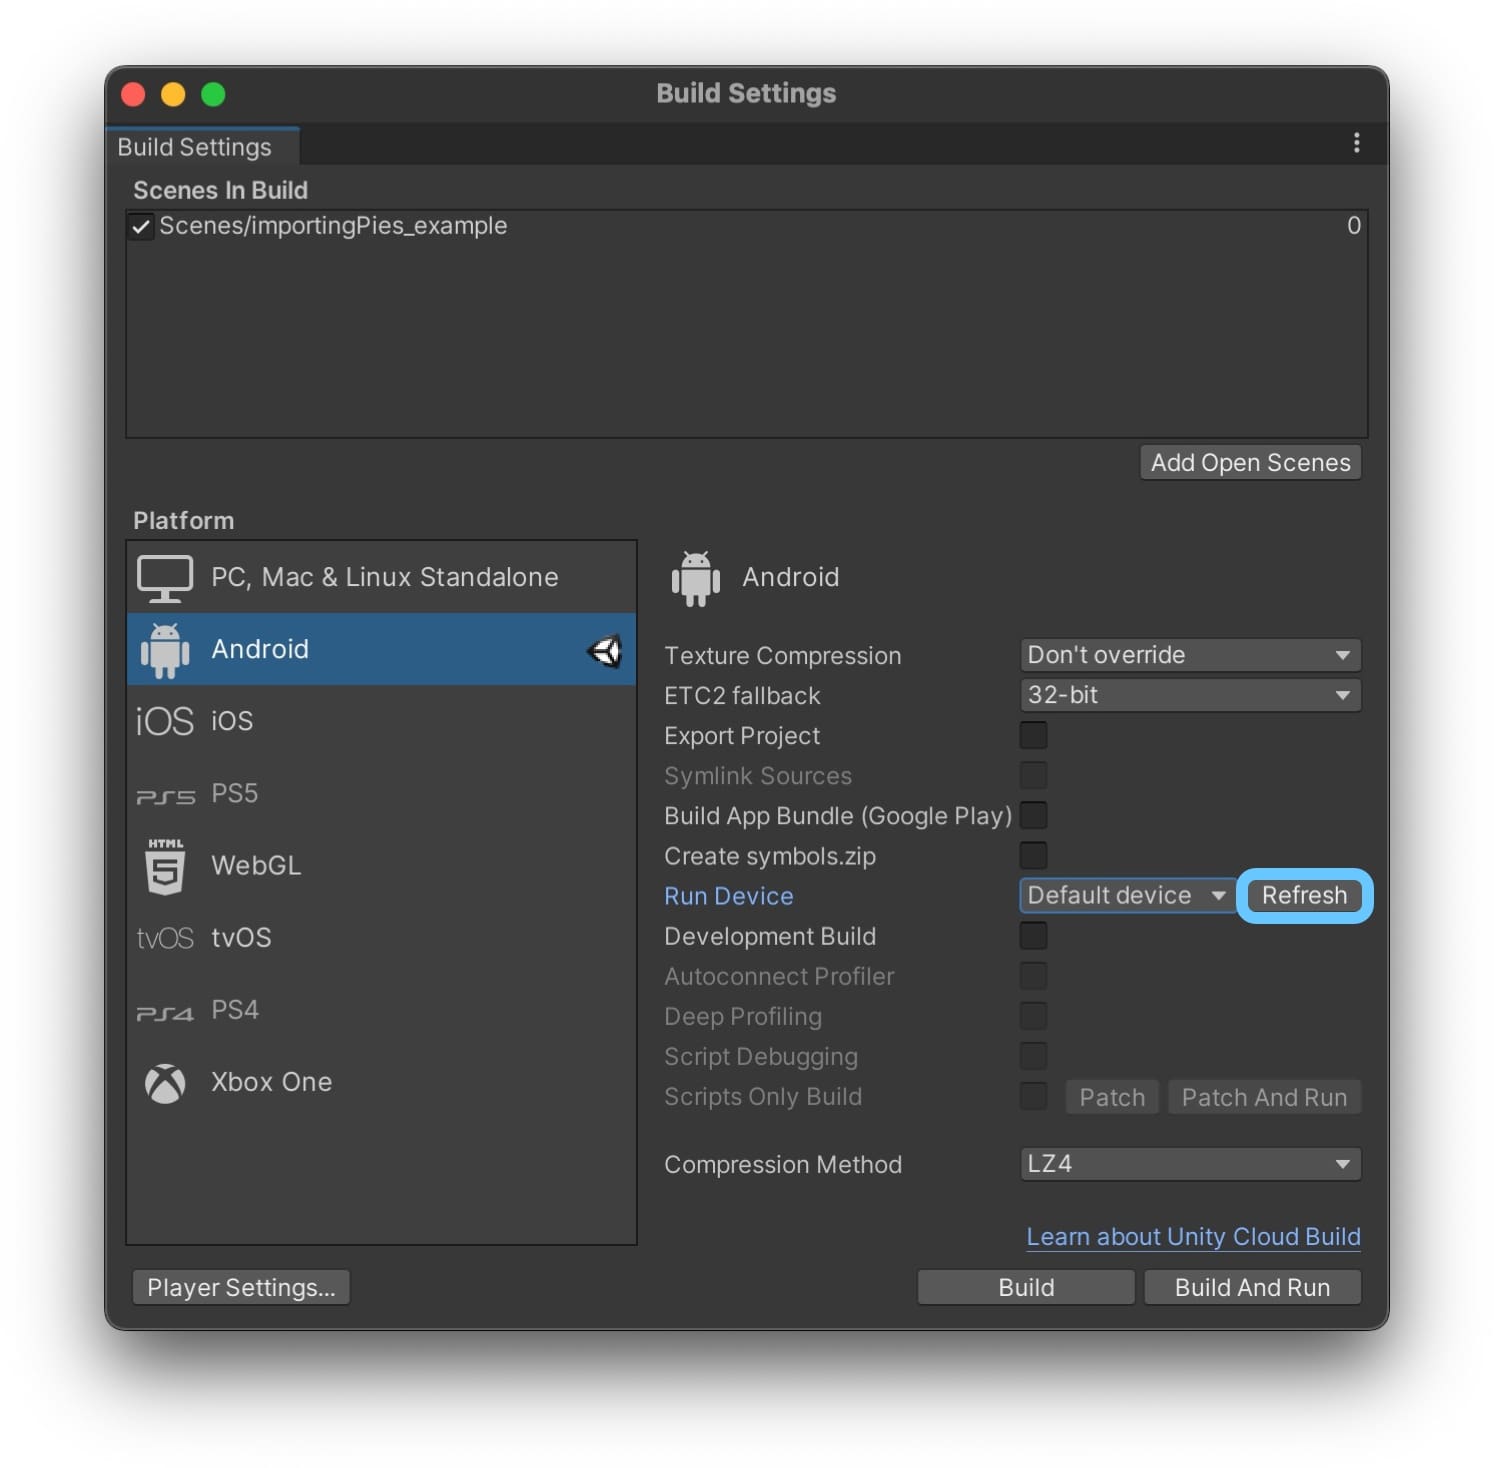Click the Compression Method label
This screenshot has height=1468, width=1494.
pyautogui.click(x=783, y=1165)
